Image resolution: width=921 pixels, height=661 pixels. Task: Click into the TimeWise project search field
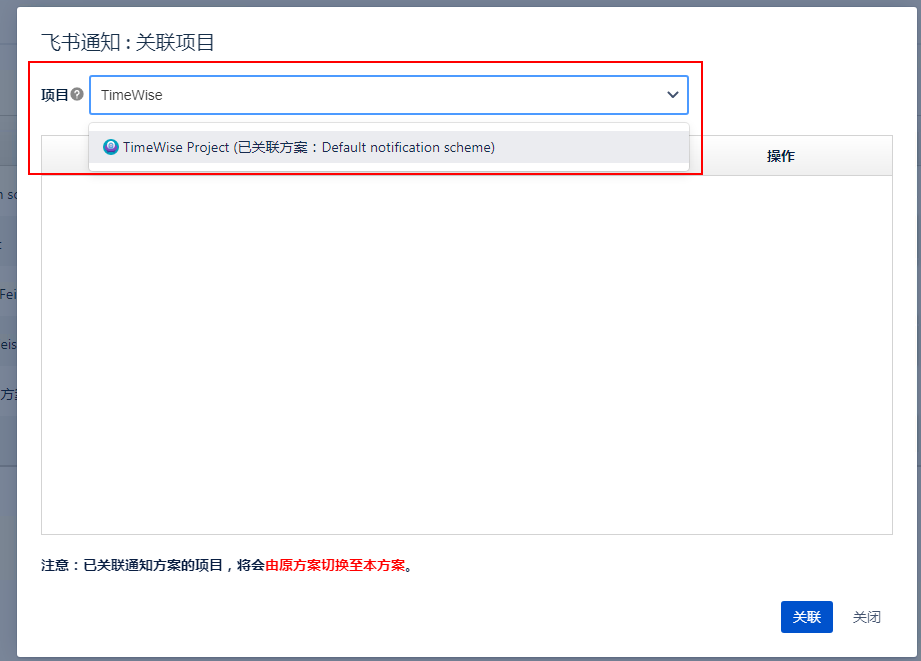click(x=370, y=95)
